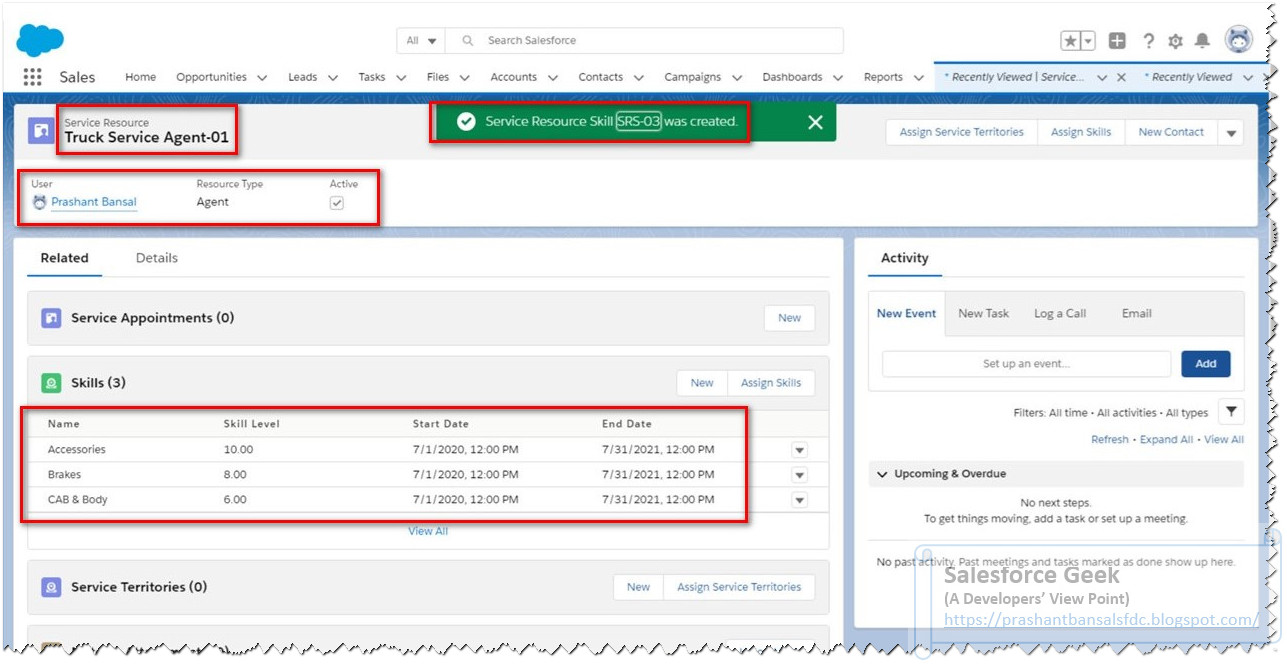Select the Related tab
Image resolution: width=1287 pixels, height=664 pixels.
64,258
